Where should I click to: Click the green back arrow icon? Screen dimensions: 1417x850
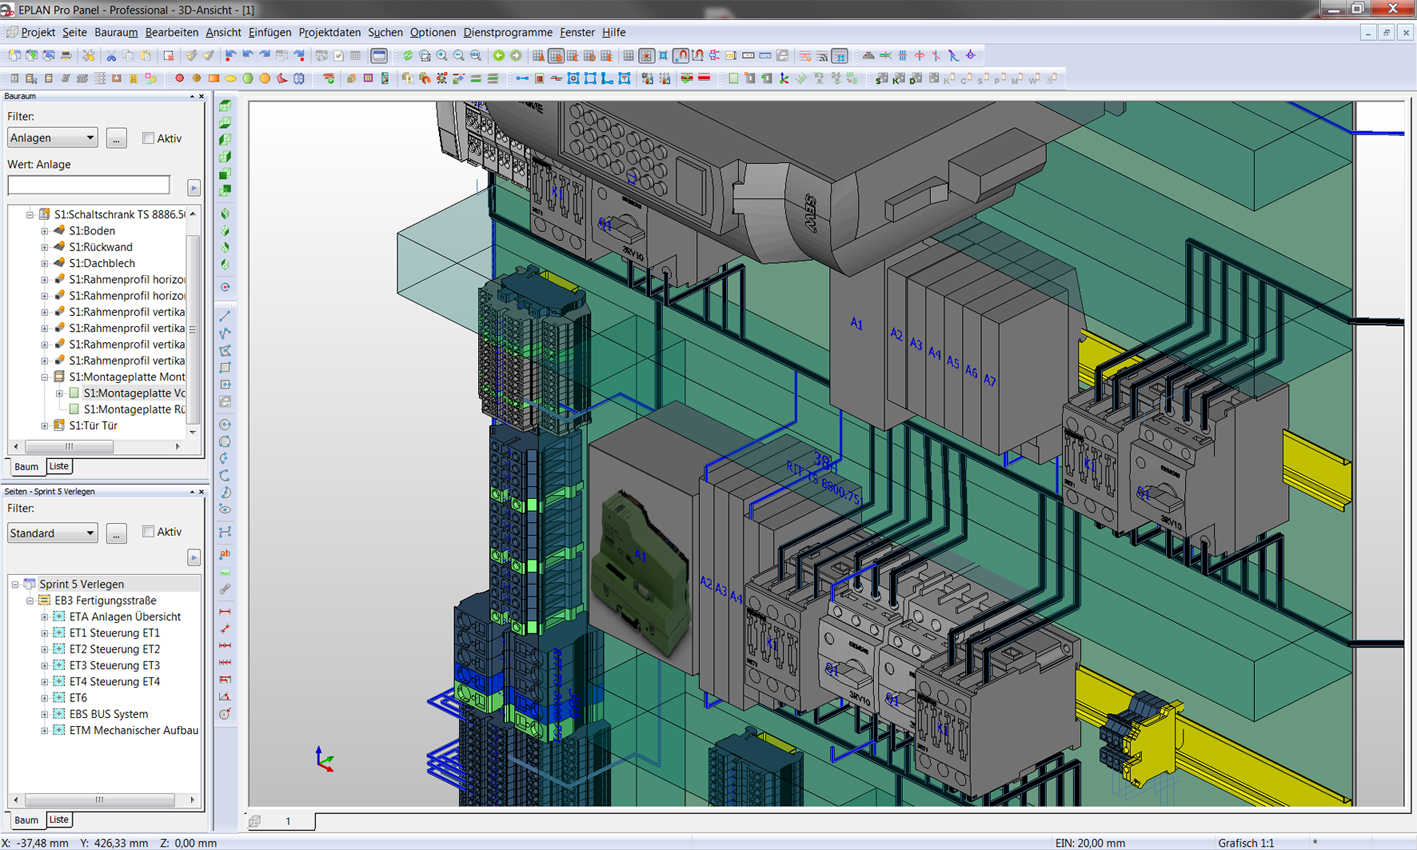[499, 56]
